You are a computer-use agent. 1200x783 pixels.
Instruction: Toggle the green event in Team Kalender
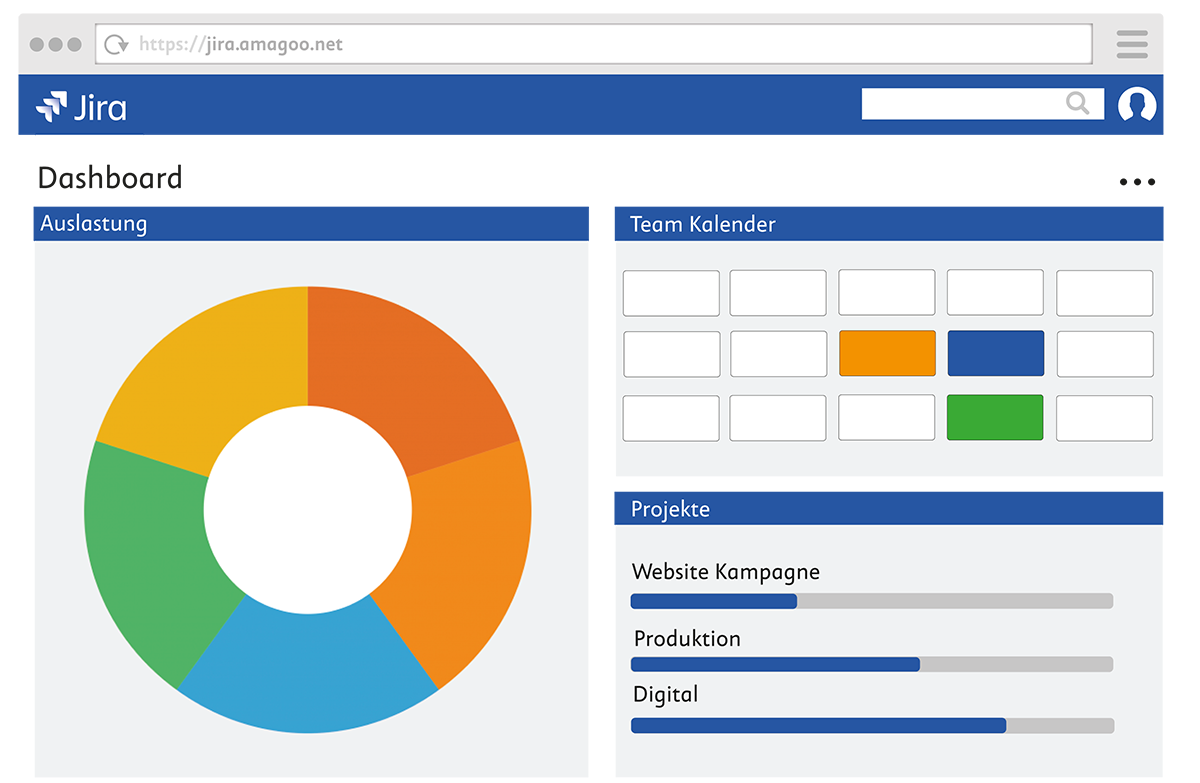pyautogui.click(x=995, y=417)
